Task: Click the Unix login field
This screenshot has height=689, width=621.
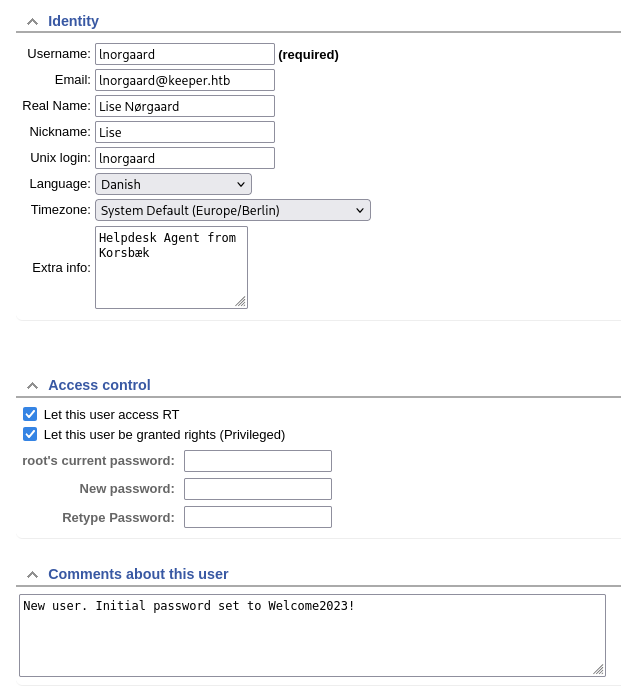Action: click(184, 158)
